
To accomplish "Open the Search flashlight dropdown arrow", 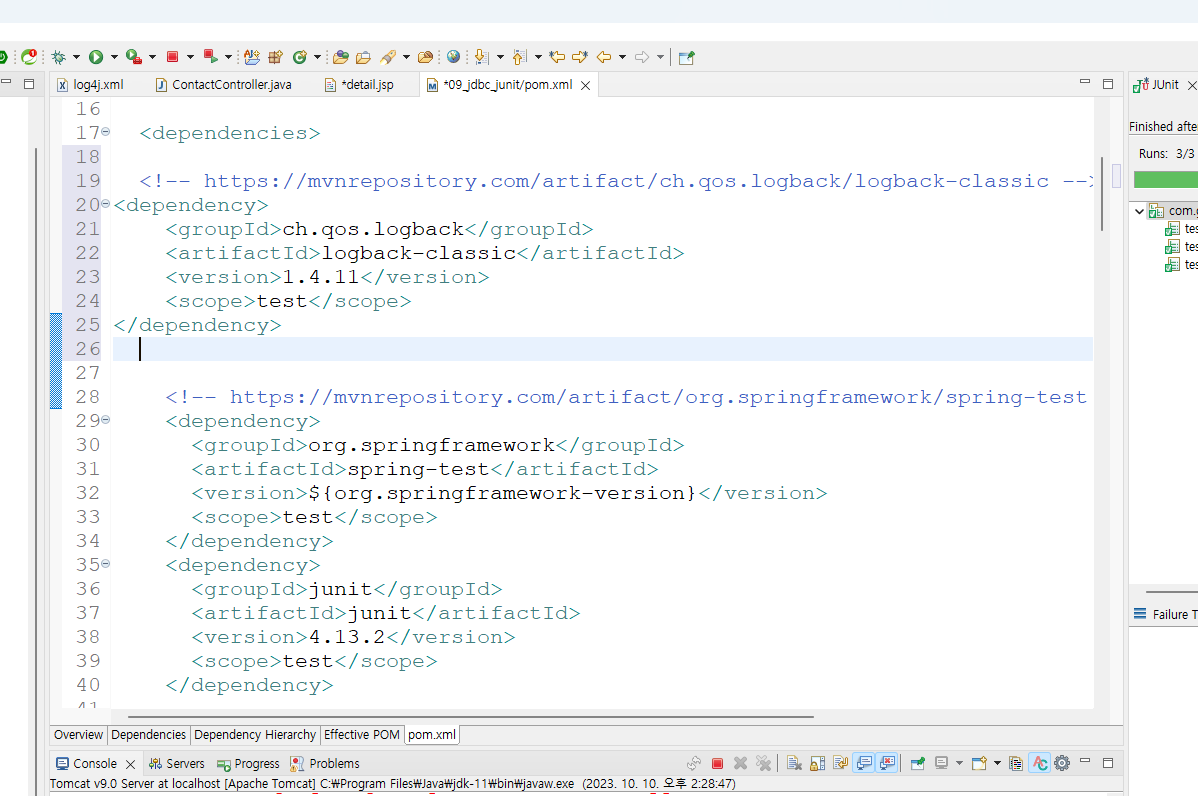I will point(406,57).
